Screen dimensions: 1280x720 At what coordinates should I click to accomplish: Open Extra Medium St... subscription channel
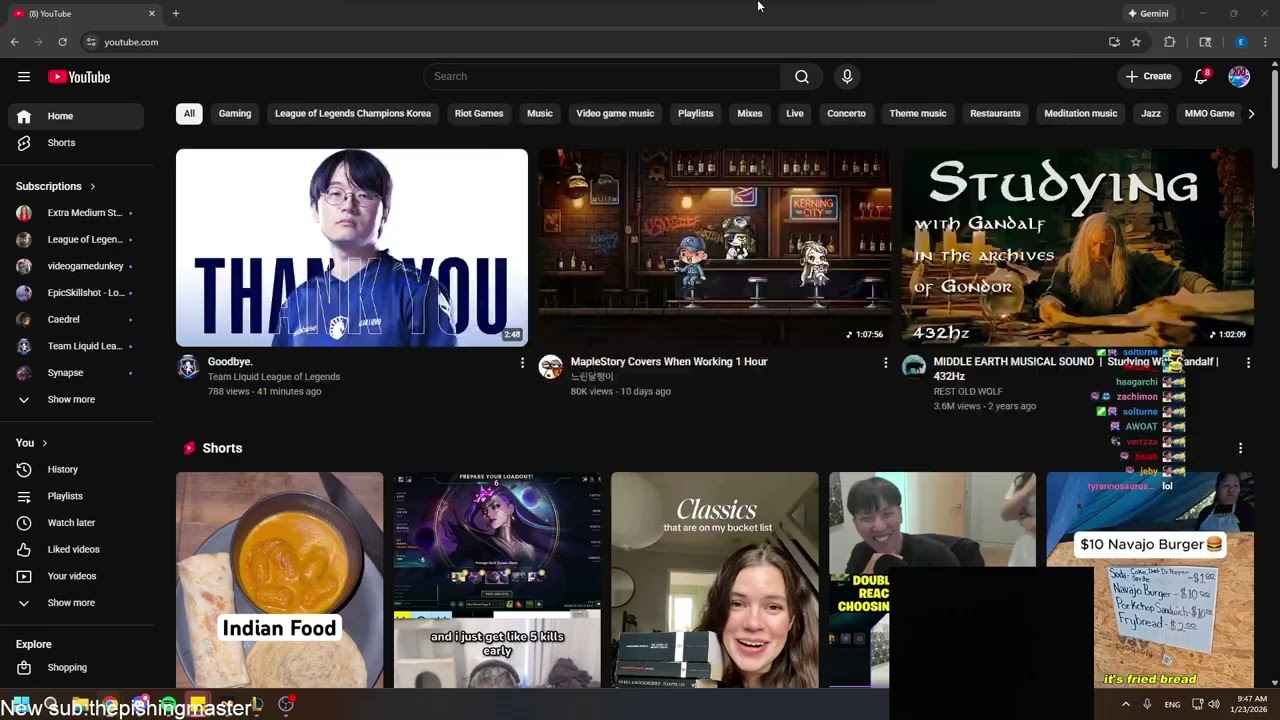[76, 213]
